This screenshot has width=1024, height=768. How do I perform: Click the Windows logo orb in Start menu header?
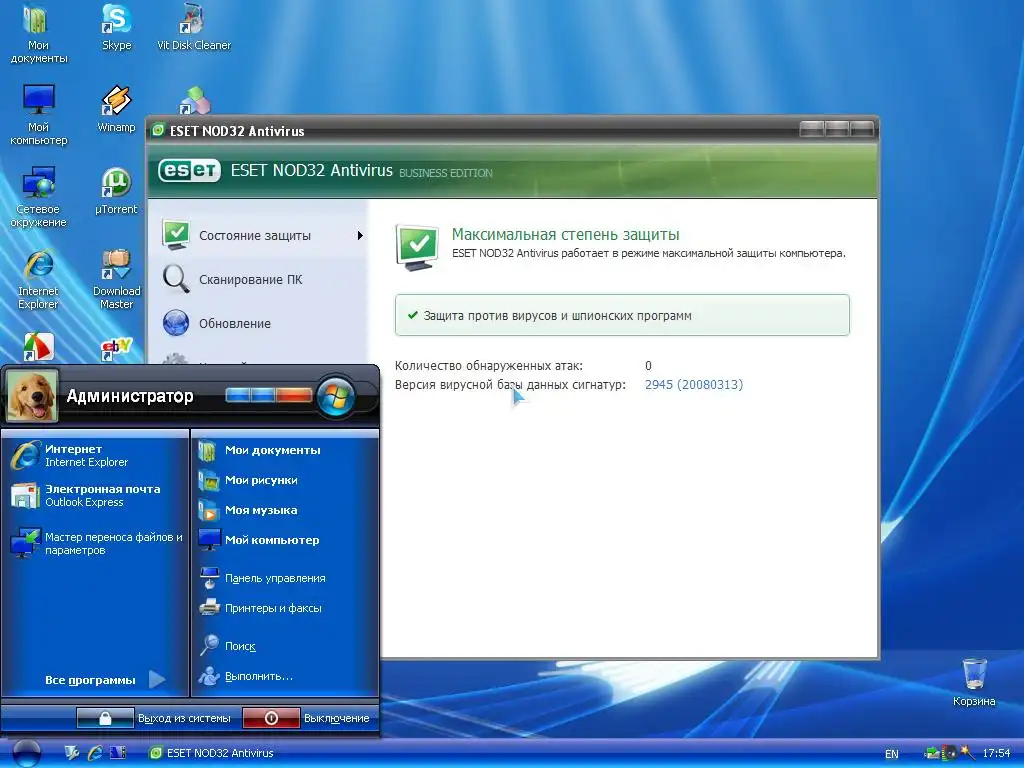(335, 396)
